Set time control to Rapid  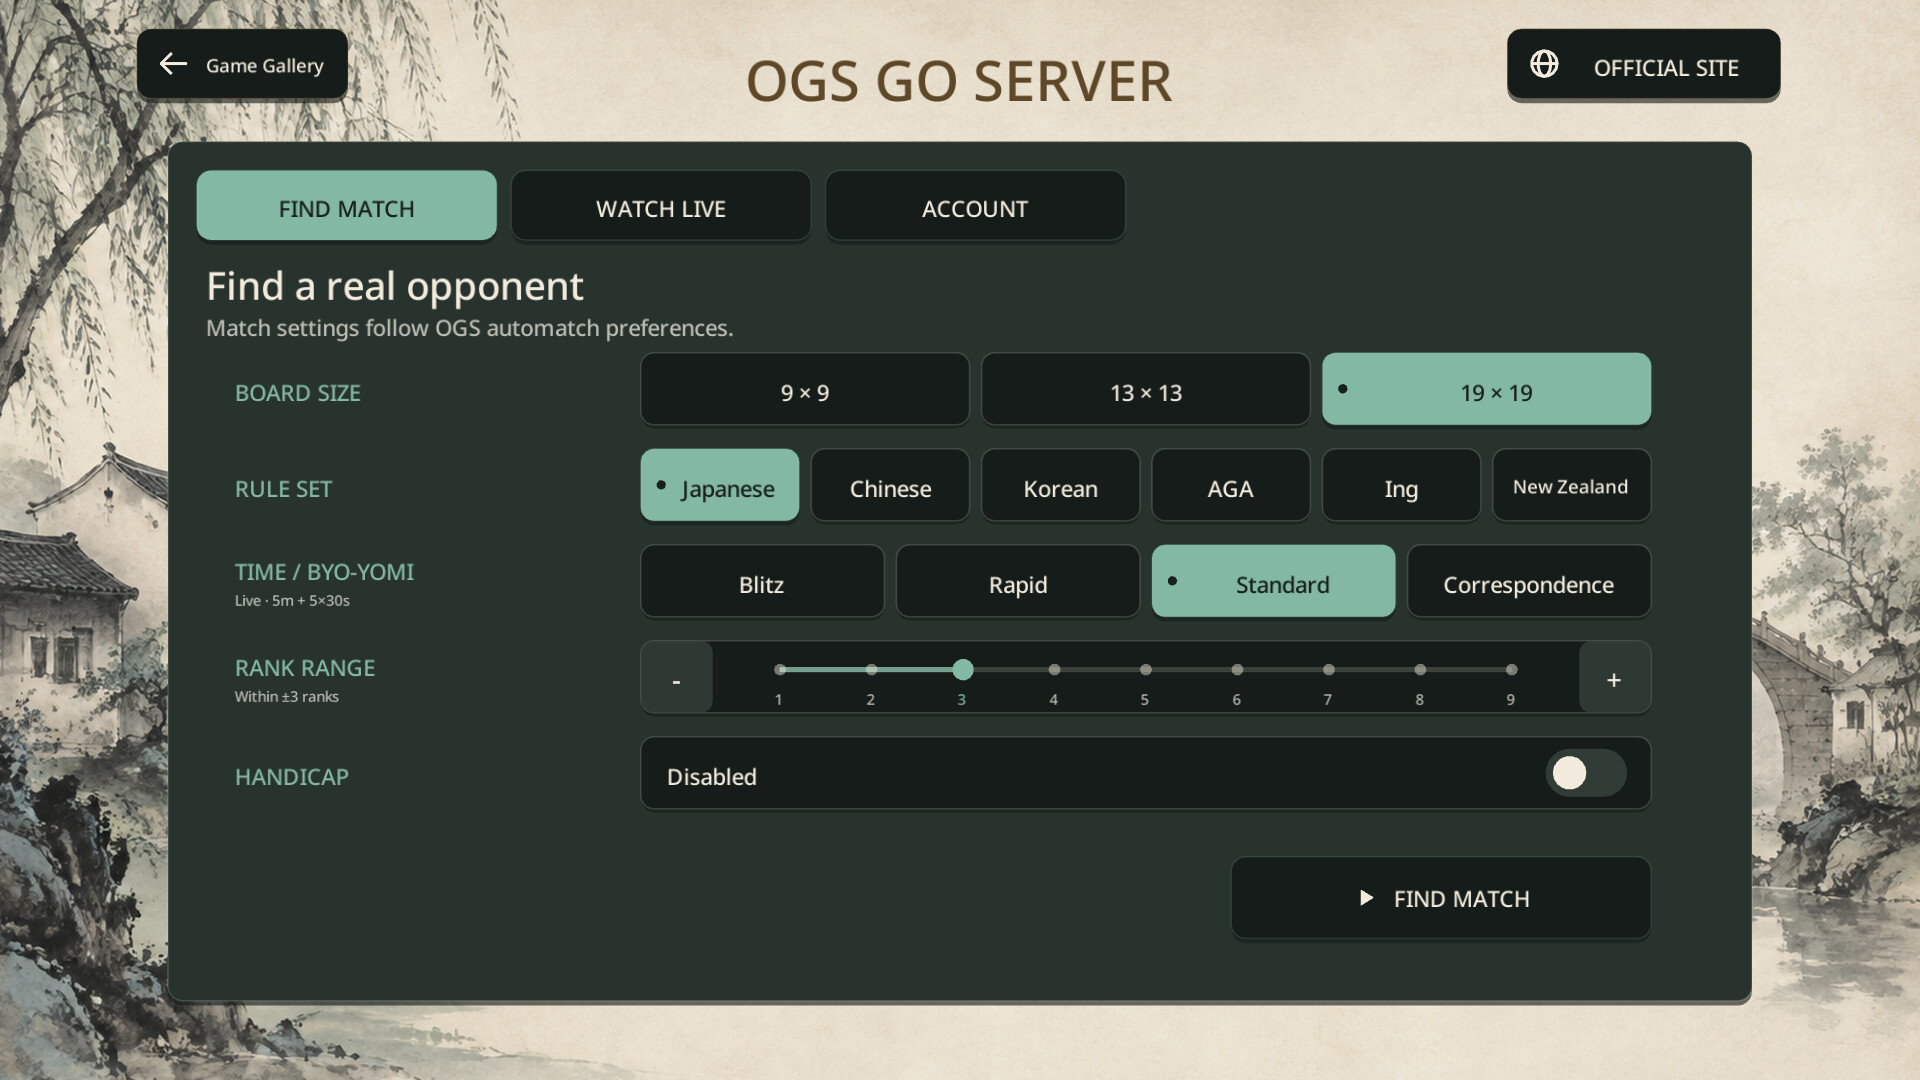pos(1018,582)
